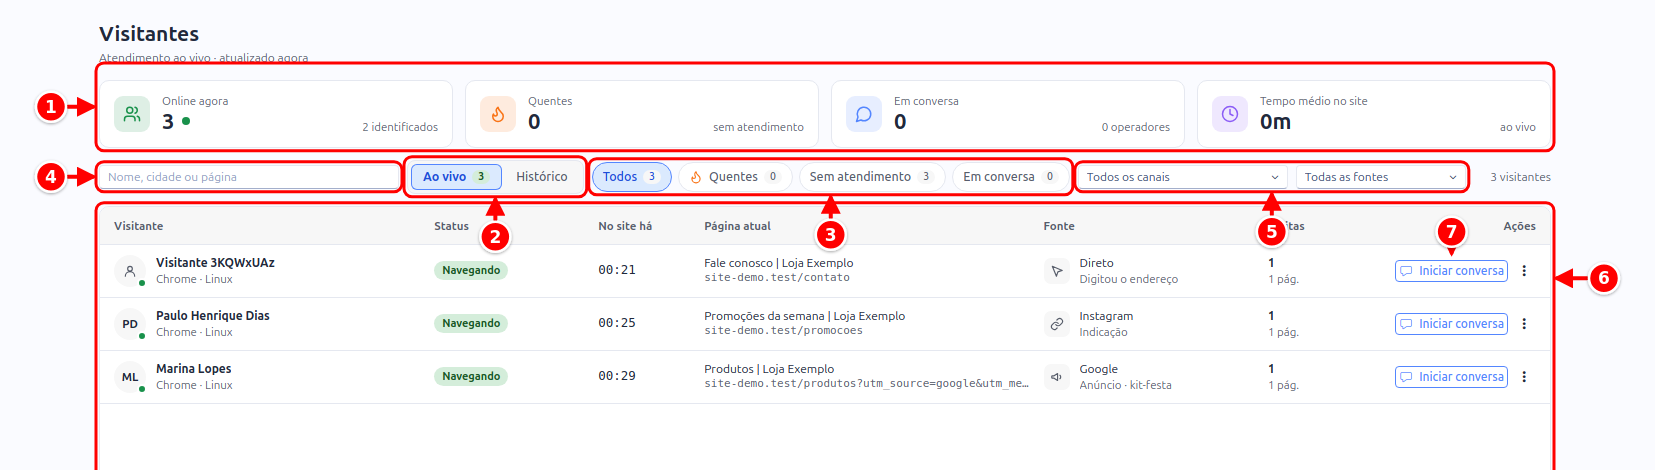Open more actions menu for Paulo Henrique Dias
1655x470 pixels.
point(1524,324)
